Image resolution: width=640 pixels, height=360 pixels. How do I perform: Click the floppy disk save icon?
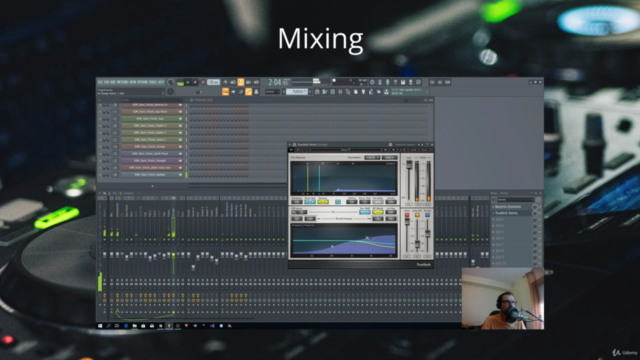(x=403, y=82)
